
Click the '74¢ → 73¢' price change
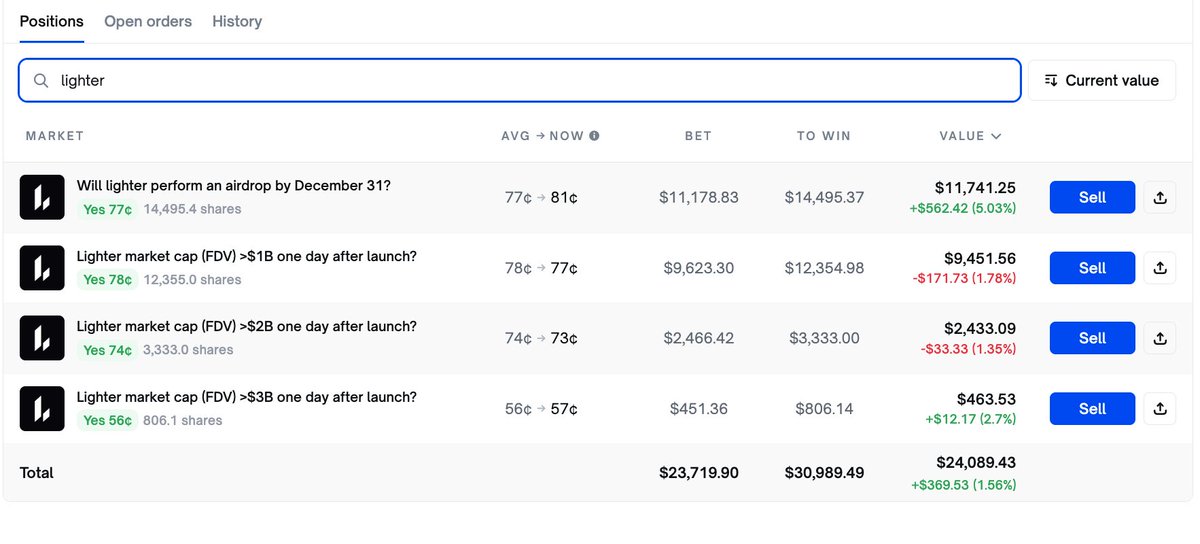[541, 338]
